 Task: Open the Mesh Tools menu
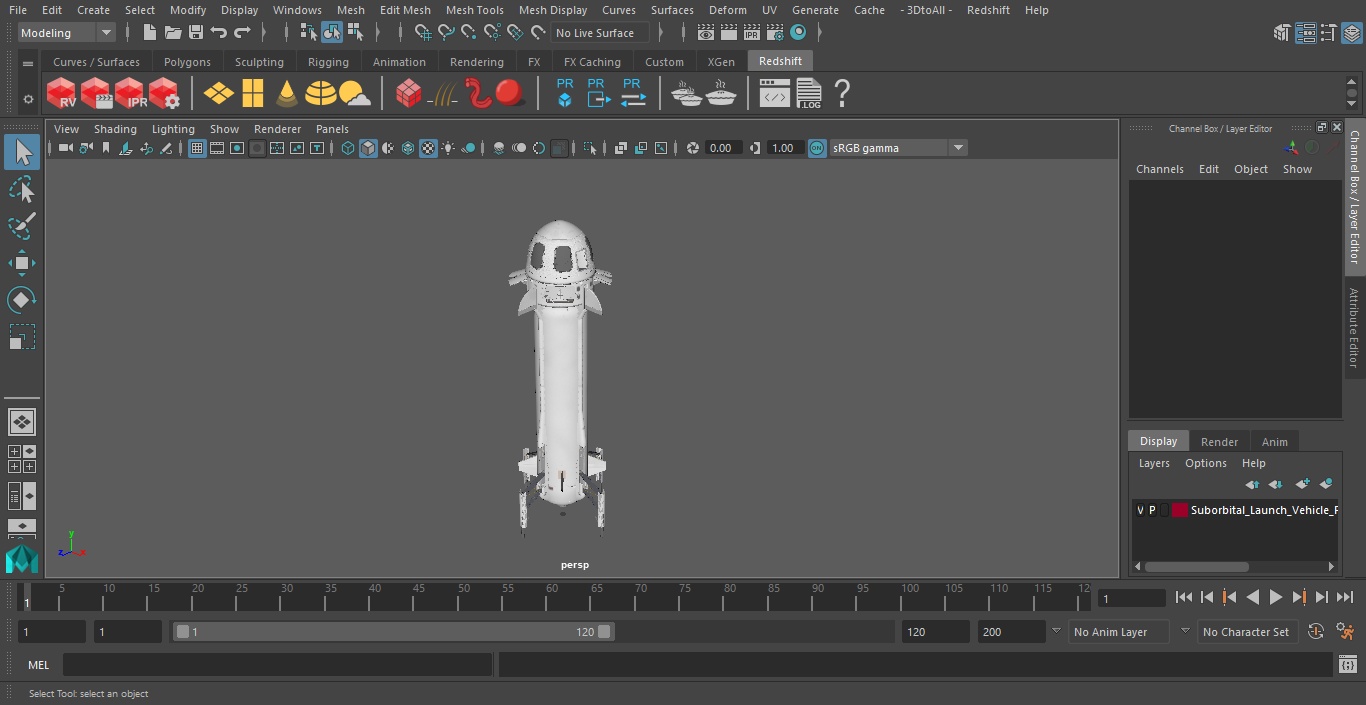(x=474, y=10)
